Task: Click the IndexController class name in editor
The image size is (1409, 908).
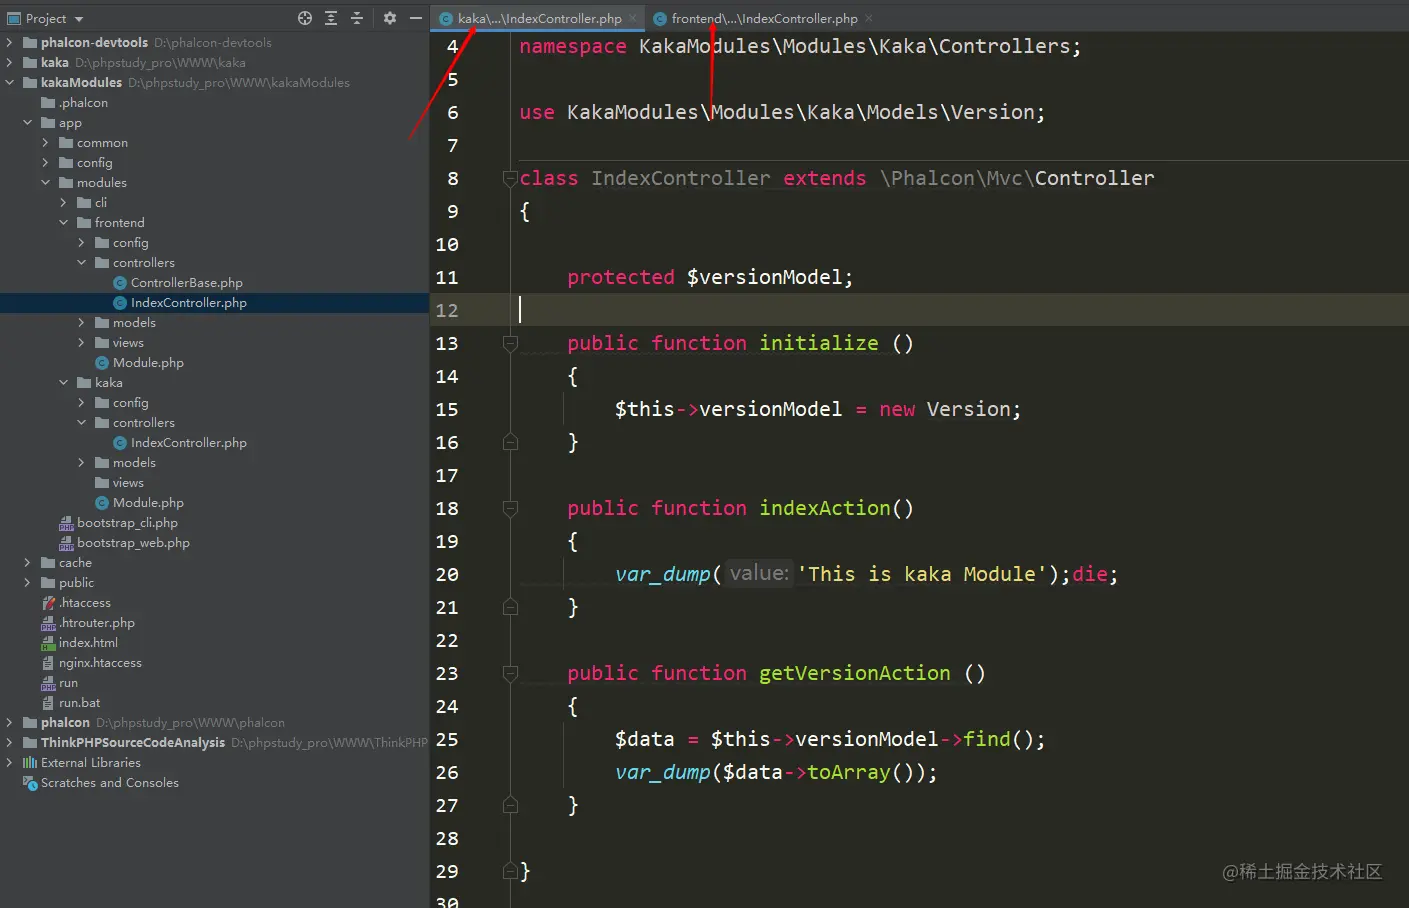Action: [680, 178]
